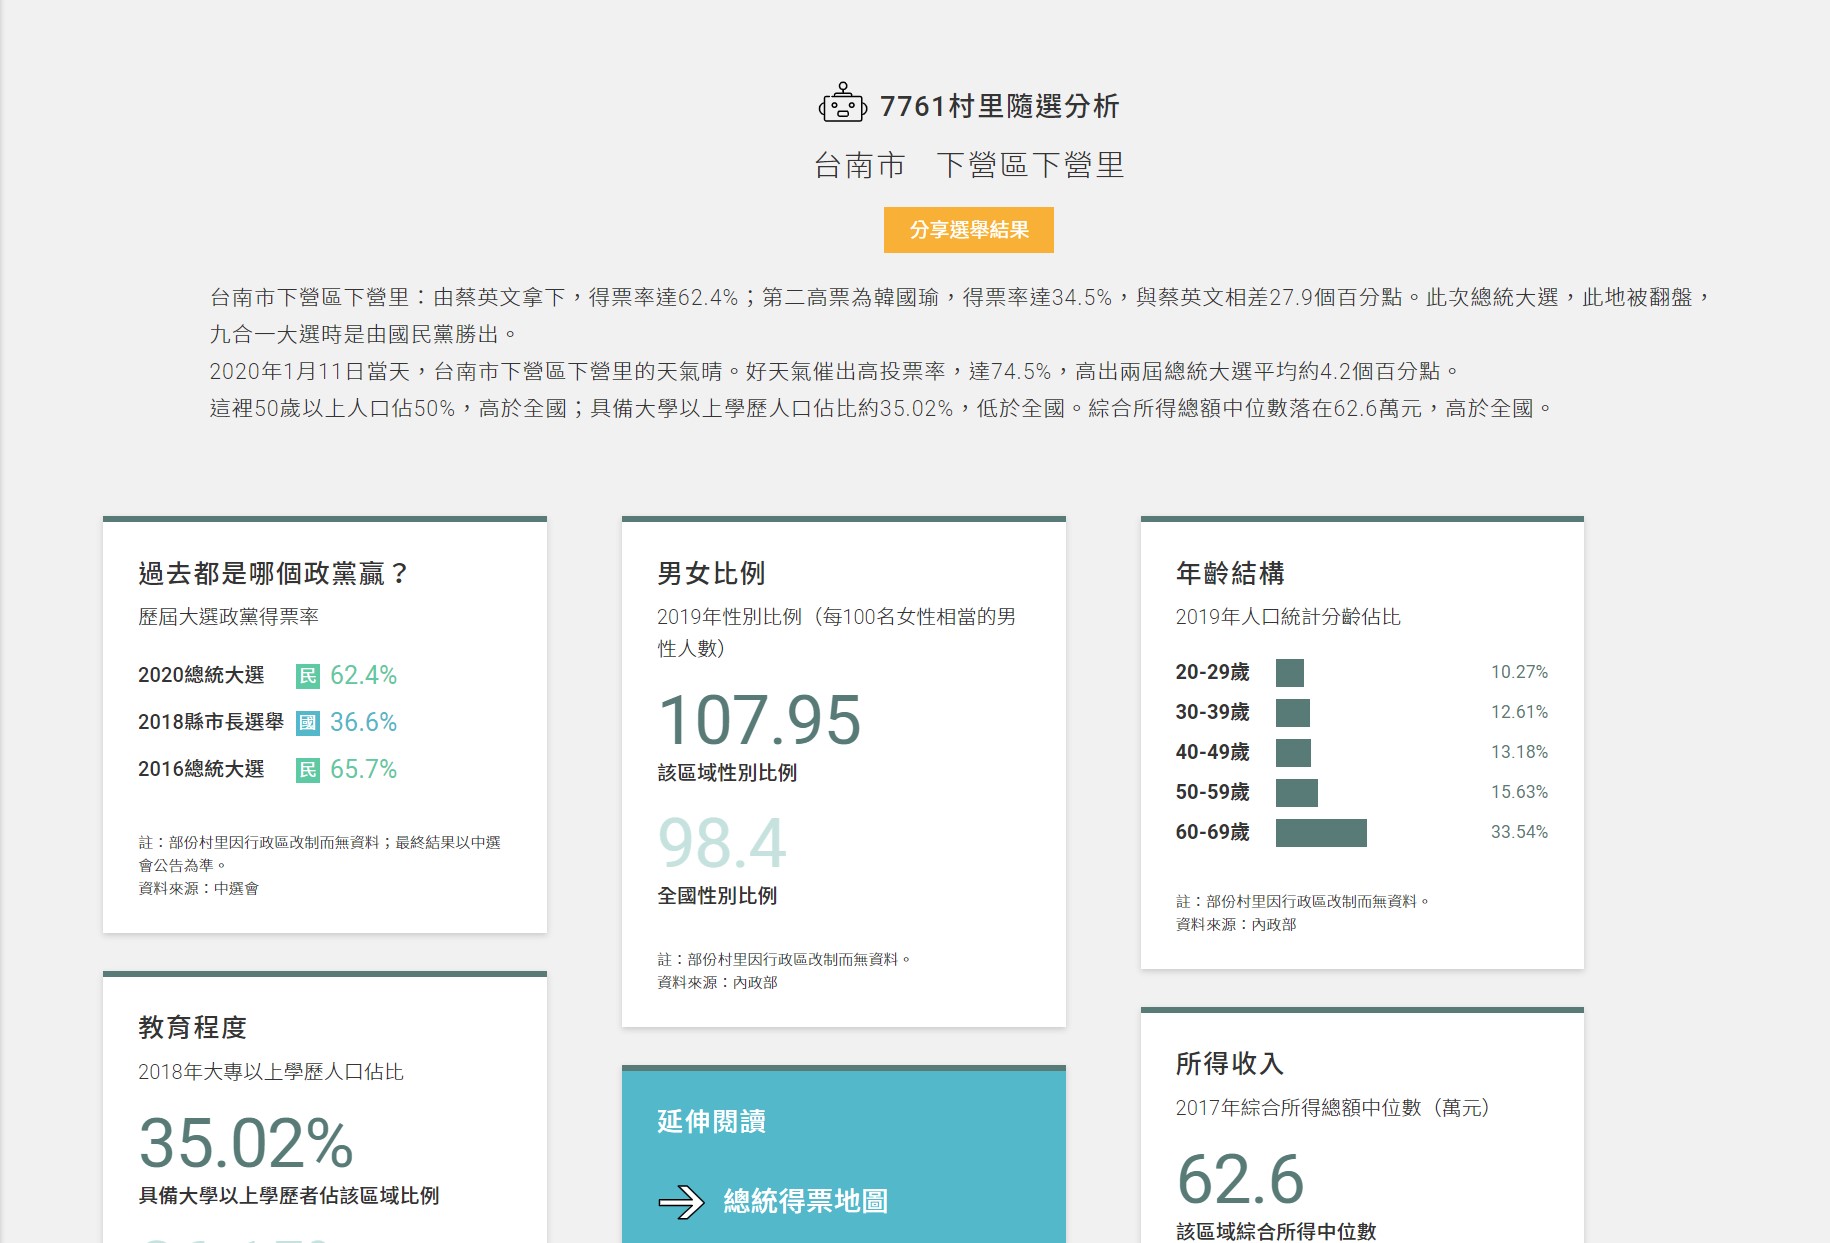1830x1243 pixels.
Task: Open the 總統得票地圖 link
Action: 806,1202
